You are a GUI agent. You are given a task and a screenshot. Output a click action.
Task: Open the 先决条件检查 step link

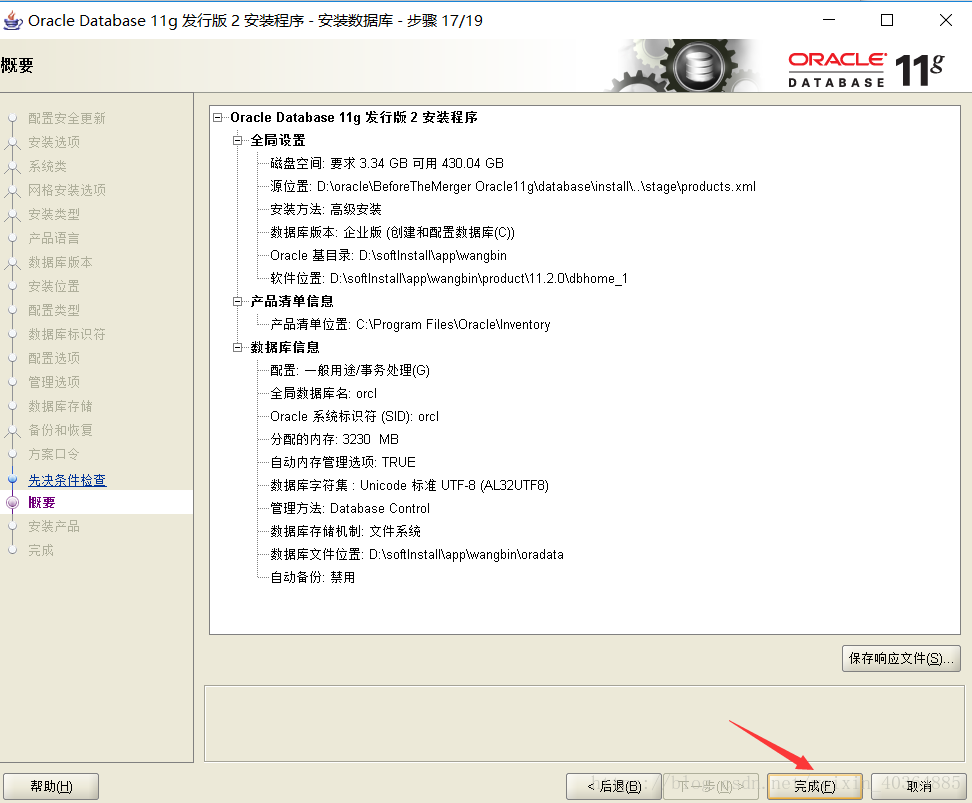click(67, 479)
